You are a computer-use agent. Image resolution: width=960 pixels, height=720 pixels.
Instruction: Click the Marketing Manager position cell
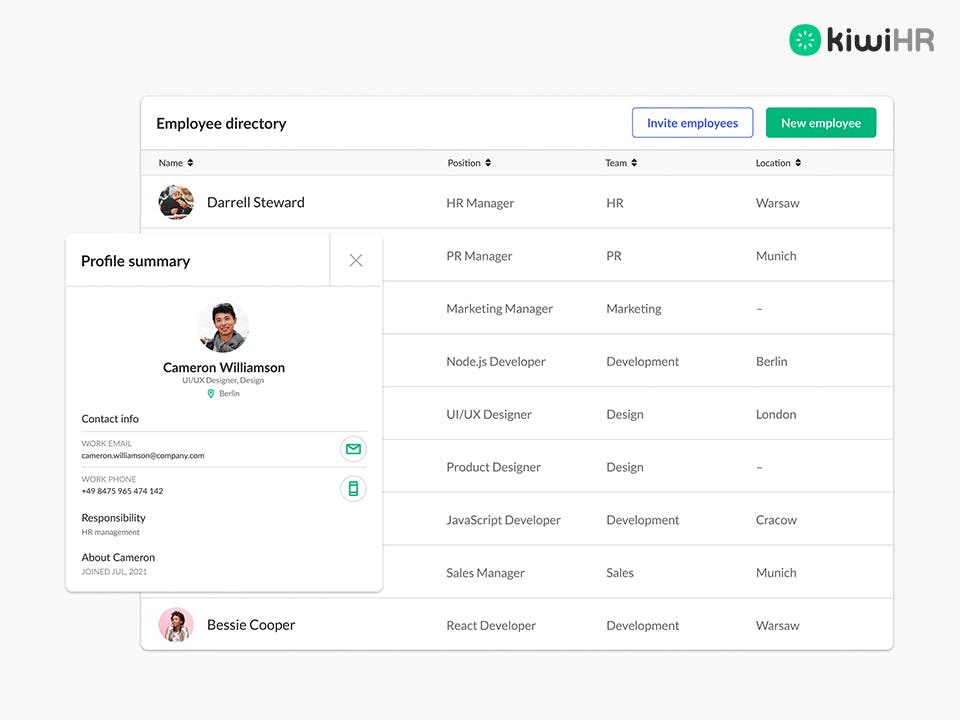[x=499, y=309]
